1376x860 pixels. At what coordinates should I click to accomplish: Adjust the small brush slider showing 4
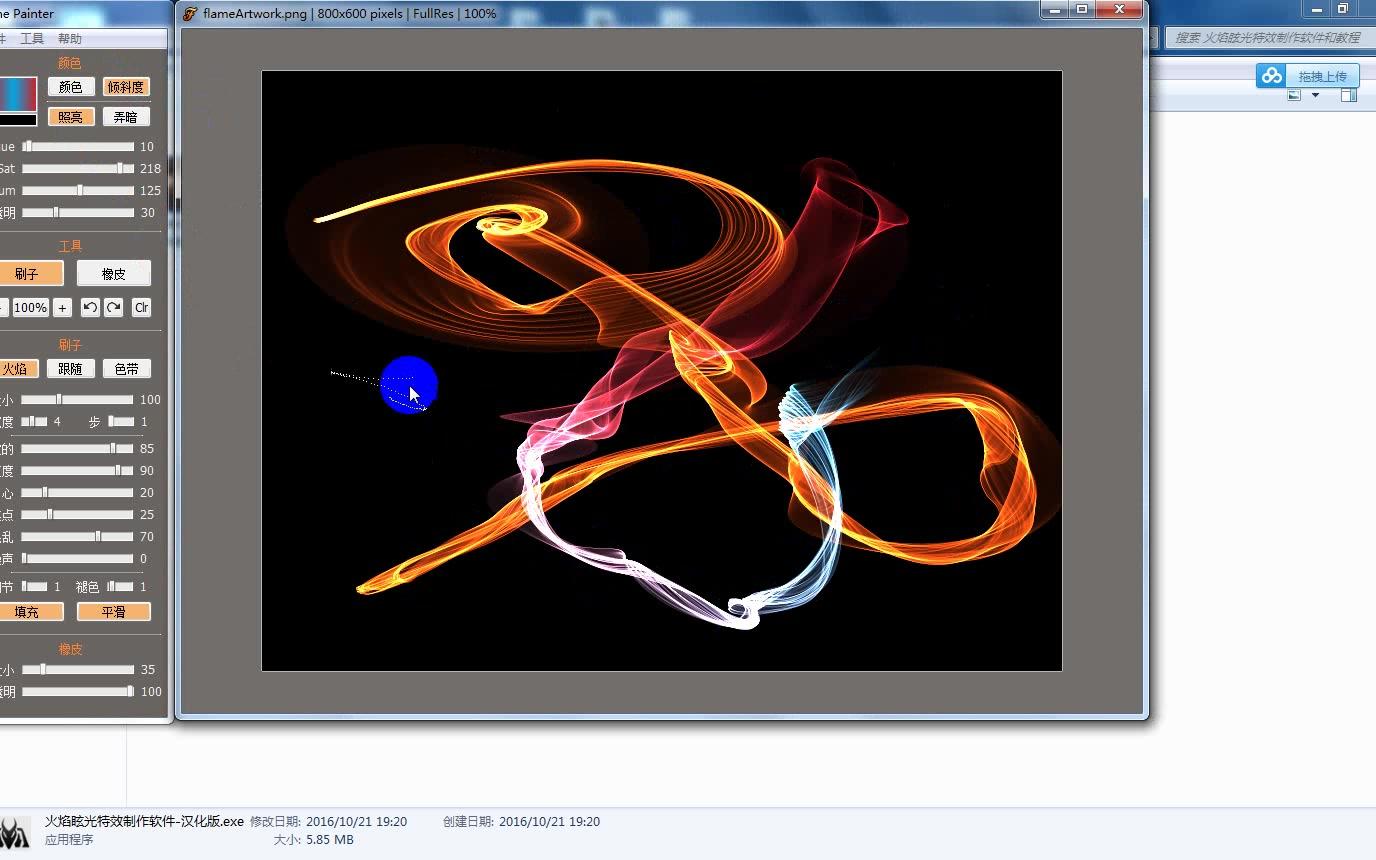35,422
